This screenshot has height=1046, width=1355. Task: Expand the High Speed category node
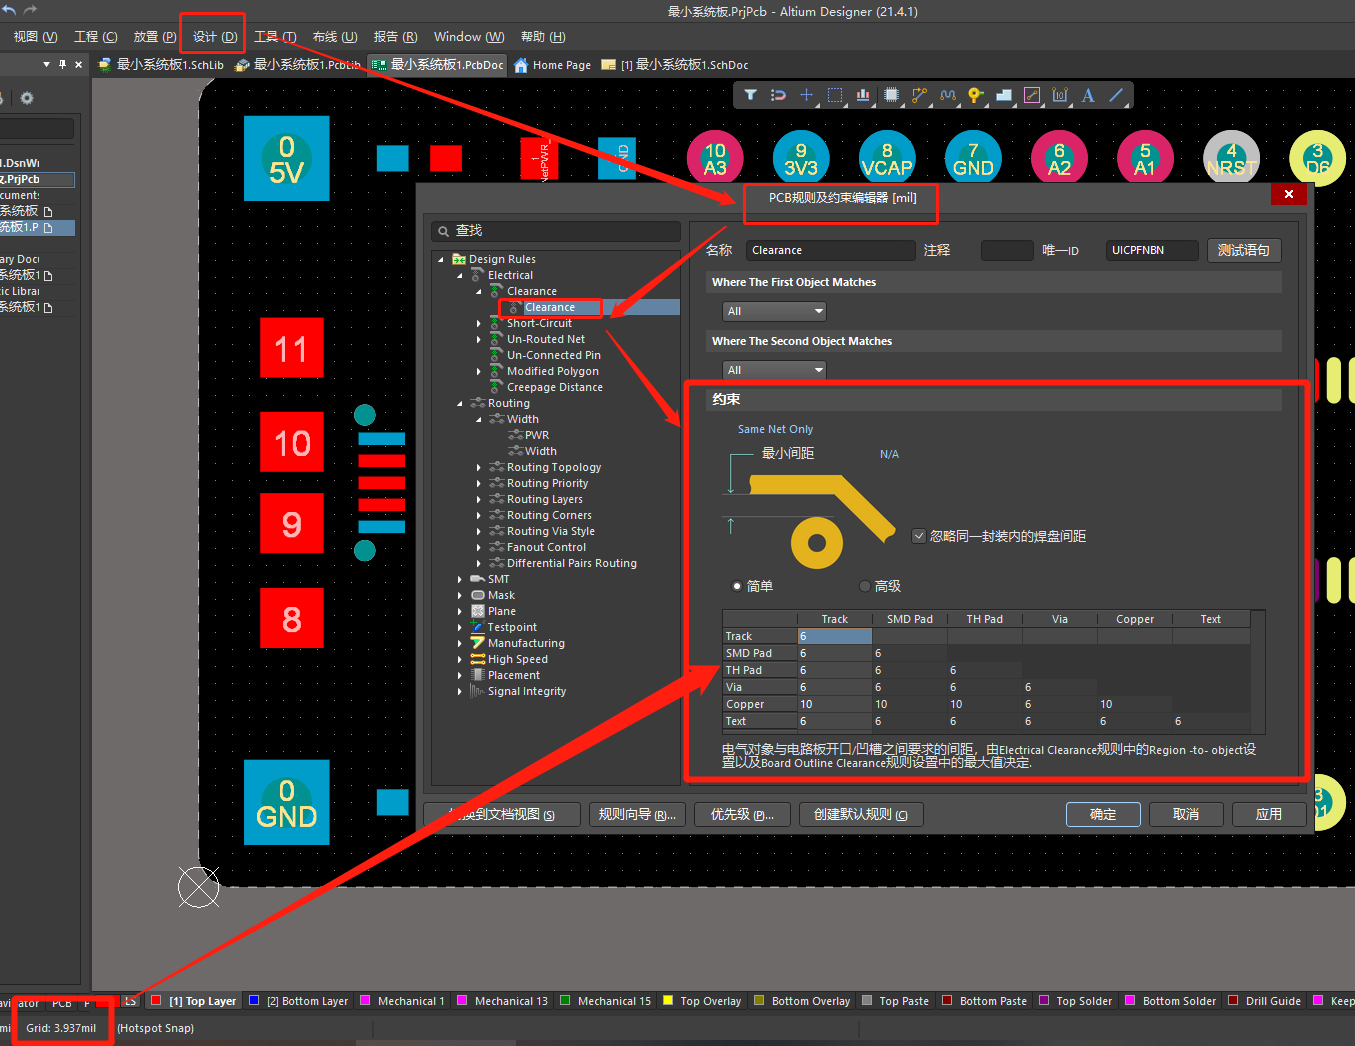pos(460,659)
